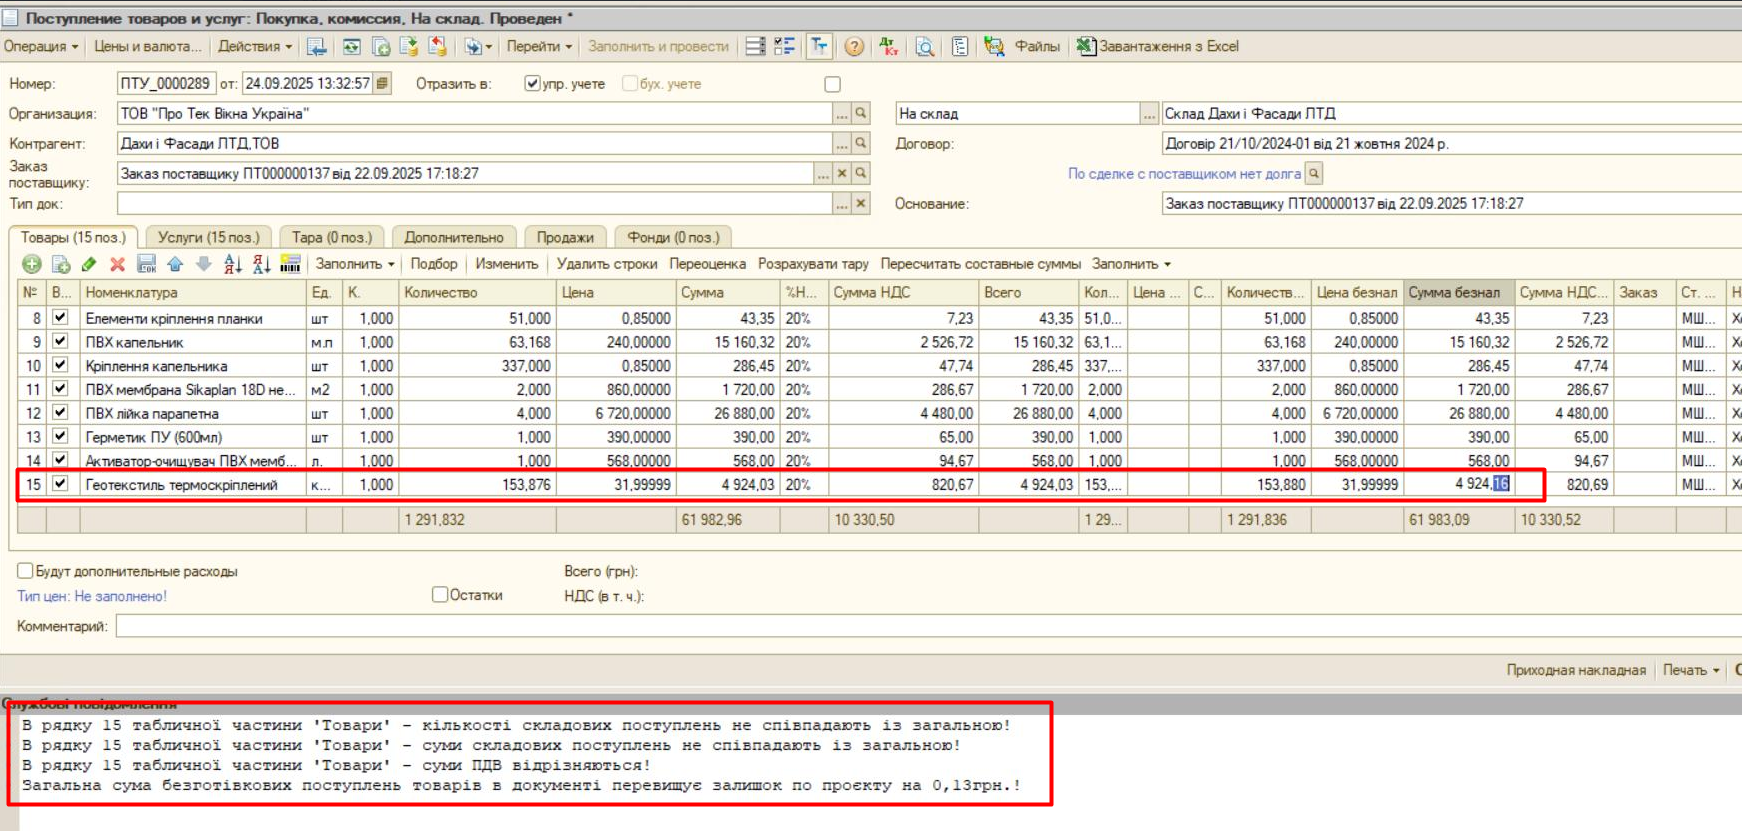Click the Тип цен: Не заполнено link
Image resolution: width=1742 pixels, height=831 pixels.
coord(92,596)
